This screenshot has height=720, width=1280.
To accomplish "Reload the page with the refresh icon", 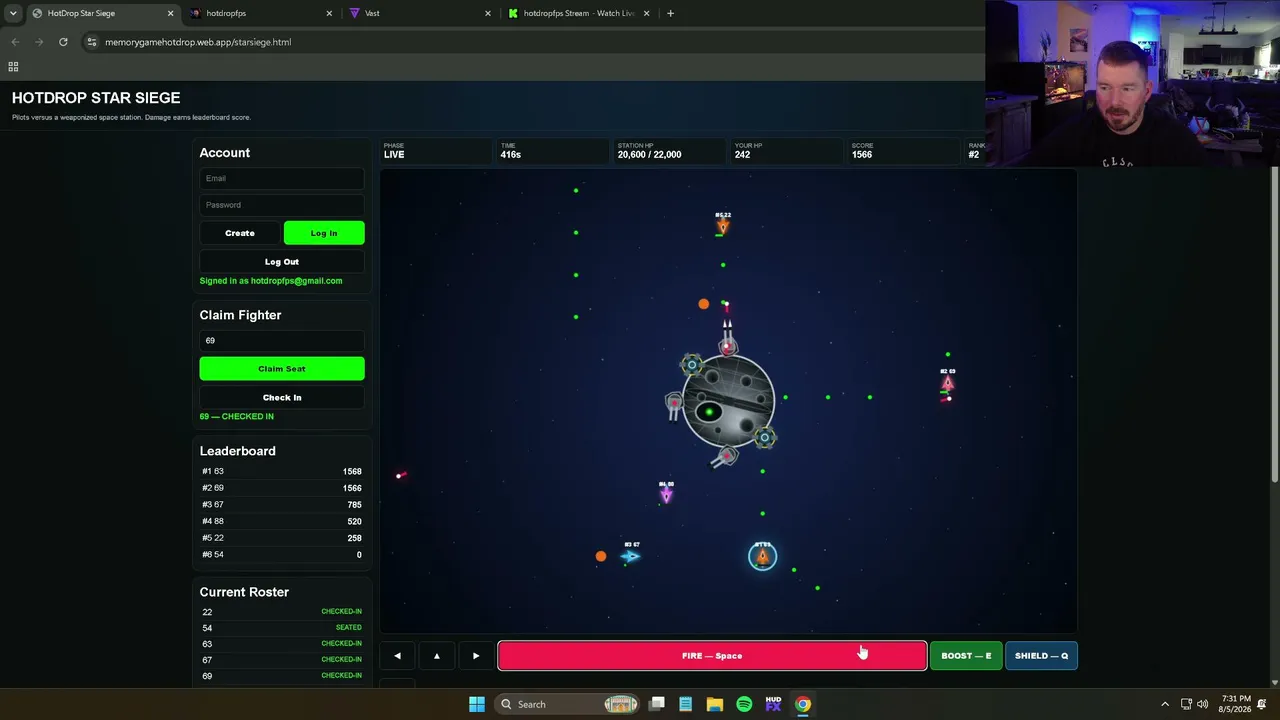I will 63,42.
